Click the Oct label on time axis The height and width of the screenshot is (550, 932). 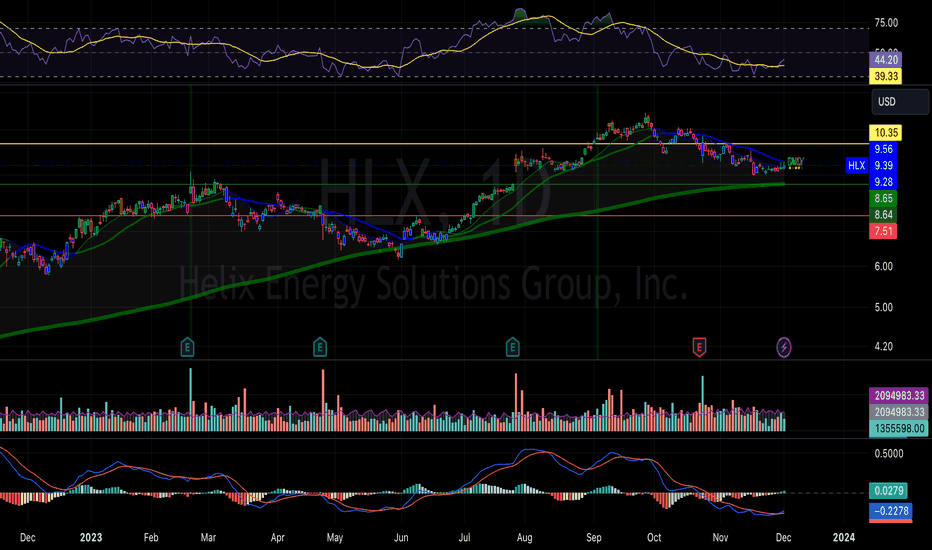pos(654,537)
